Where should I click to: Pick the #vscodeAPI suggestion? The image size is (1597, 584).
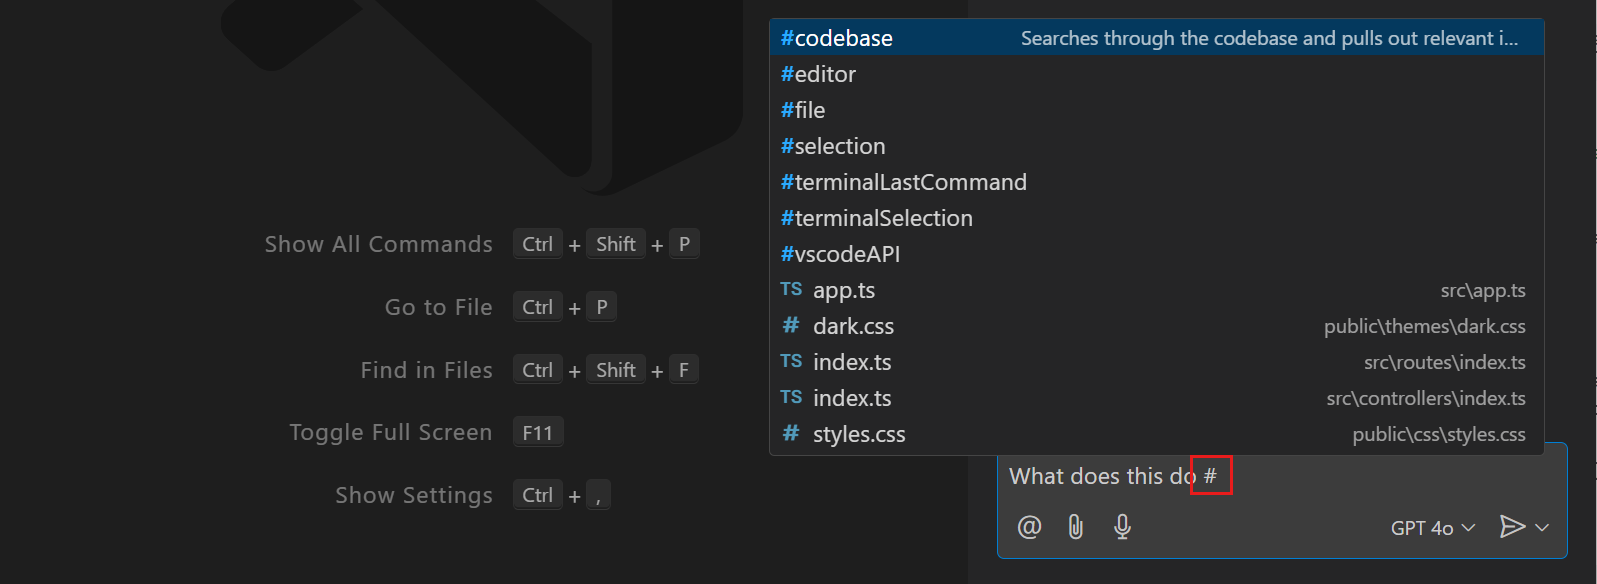tap(841, 254)
